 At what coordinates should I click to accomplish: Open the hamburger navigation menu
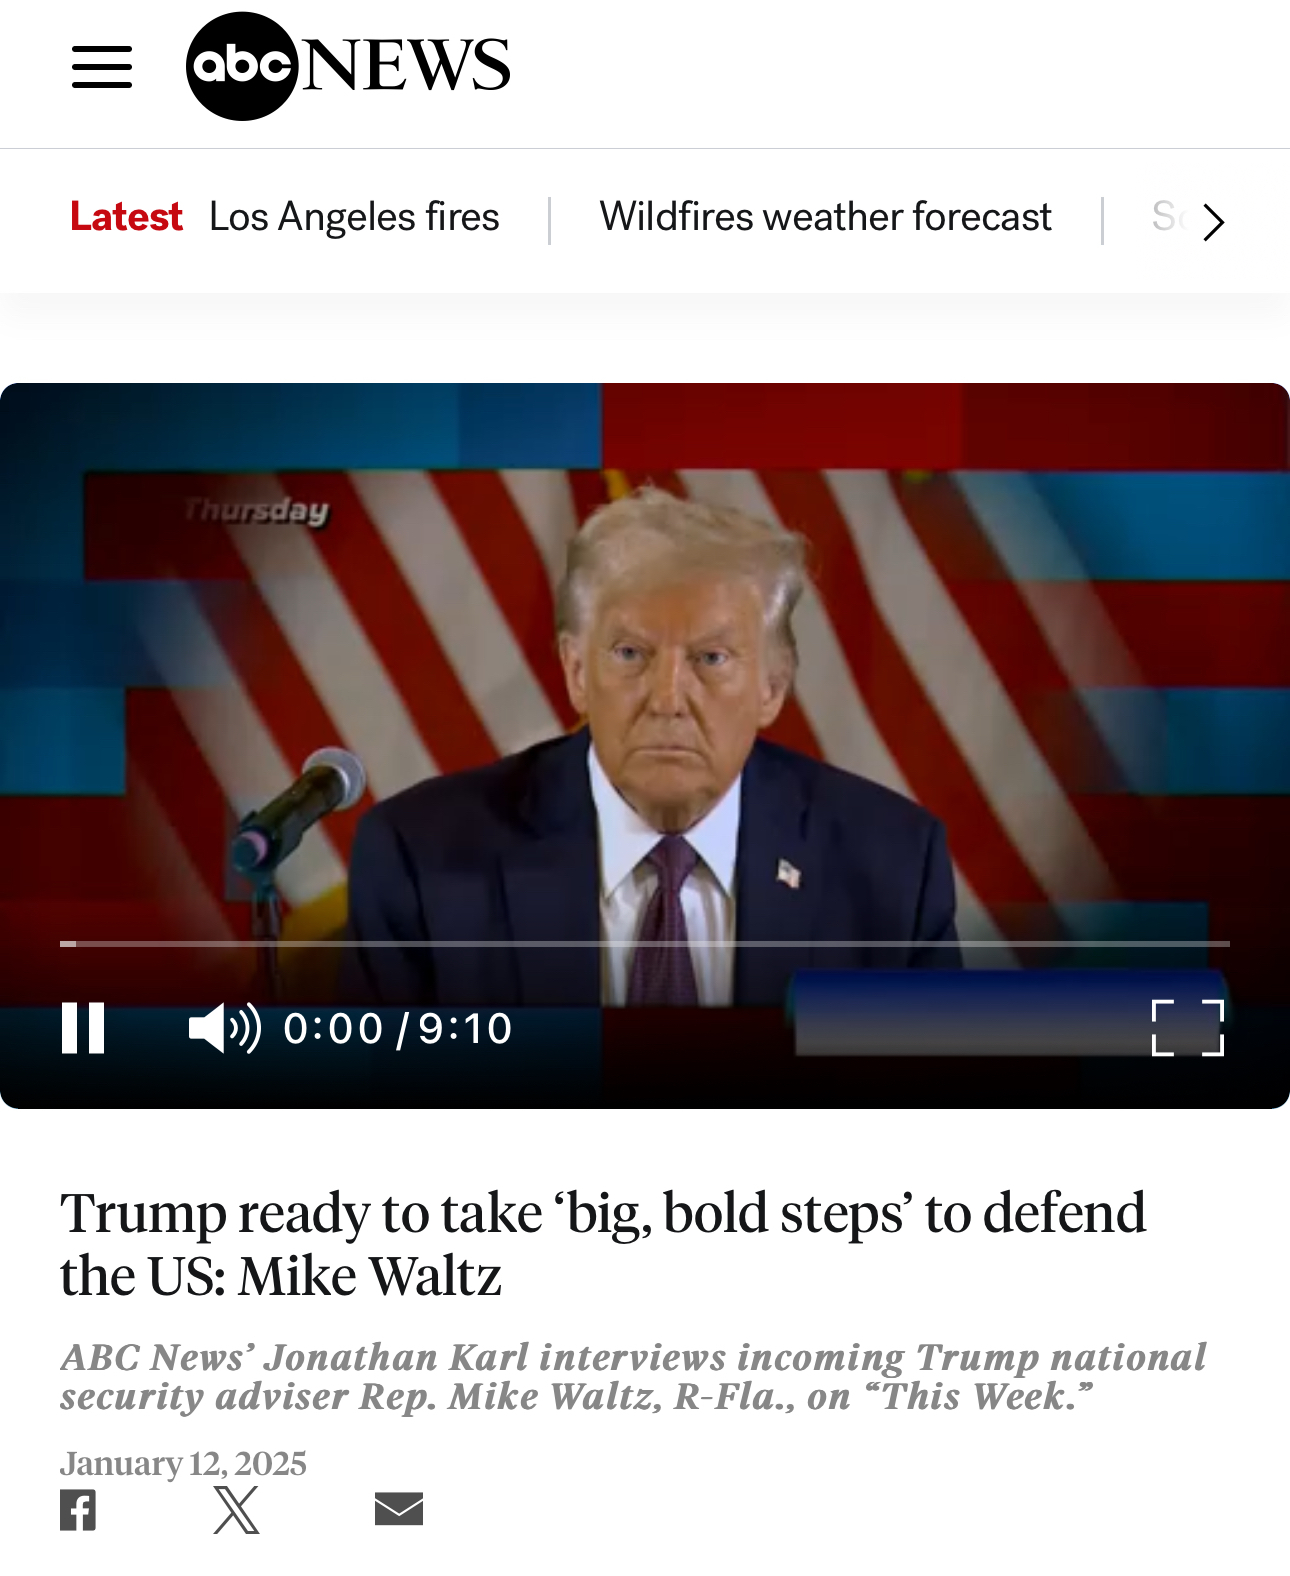102,67
